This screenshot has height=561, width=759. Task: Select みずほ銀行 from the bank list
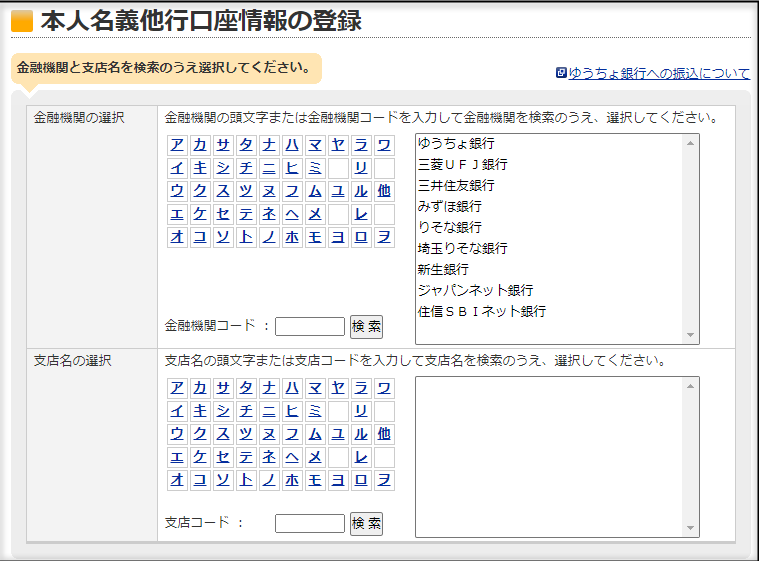click(449, 206)
